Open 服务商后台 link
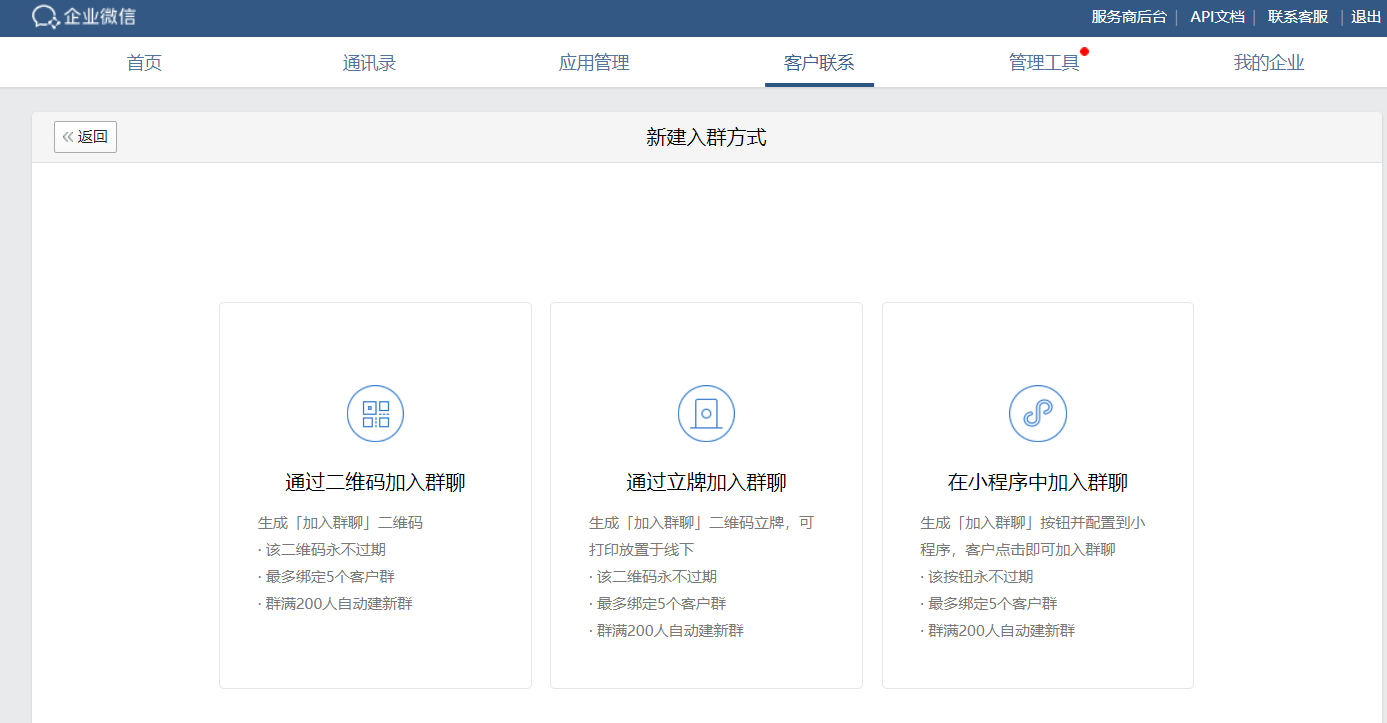Screen dimensions: 1387x723 1129,16
